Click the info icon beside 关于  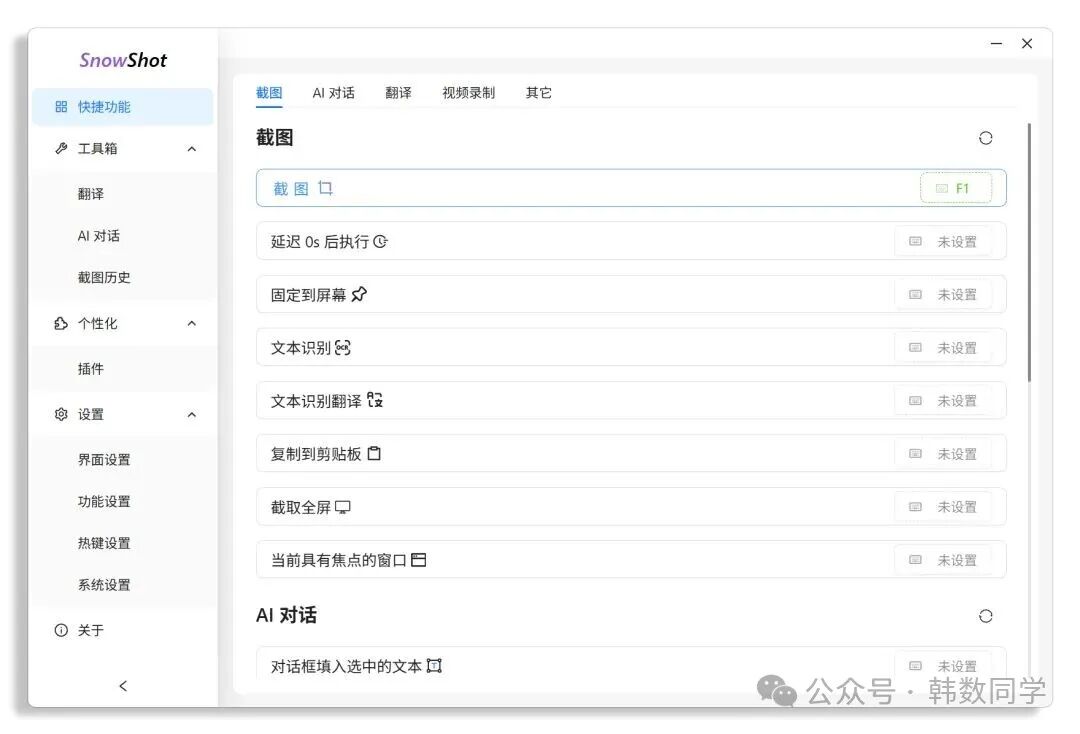coord(60,630)
